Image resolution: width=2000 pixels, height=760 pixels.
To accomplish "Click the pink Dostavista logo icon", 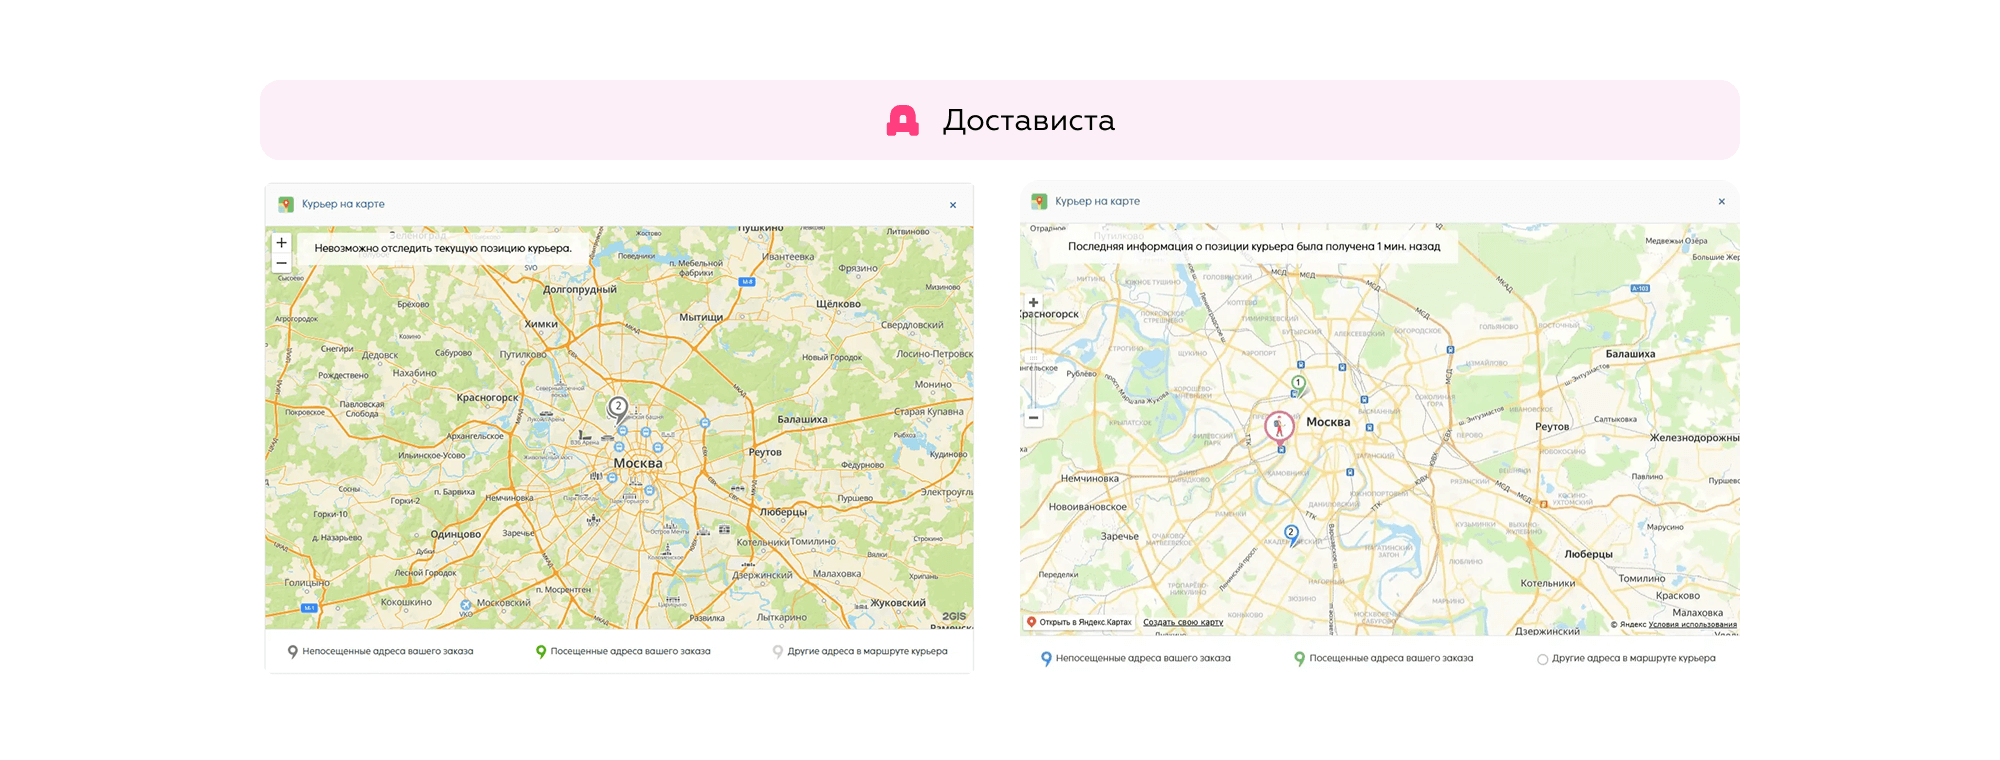I will pyautogui.click(x=903, y=121).
